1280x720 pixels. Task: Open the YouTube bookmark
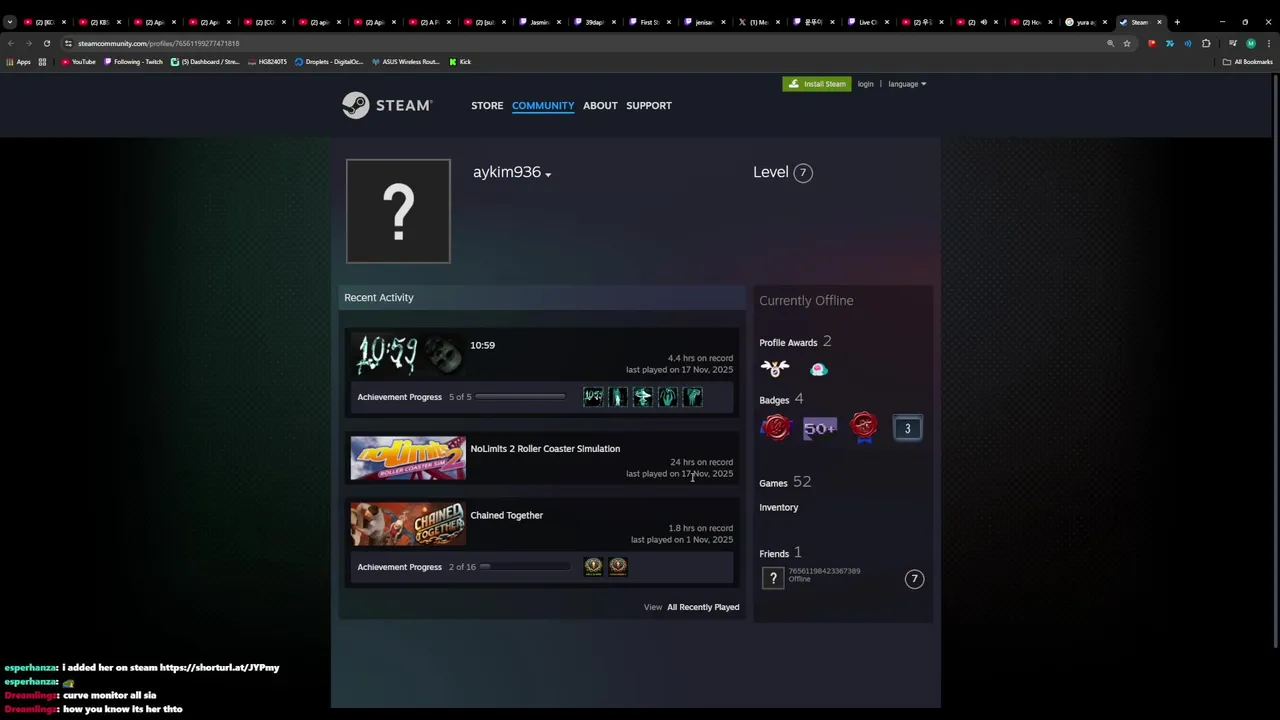tap(78, 62)
